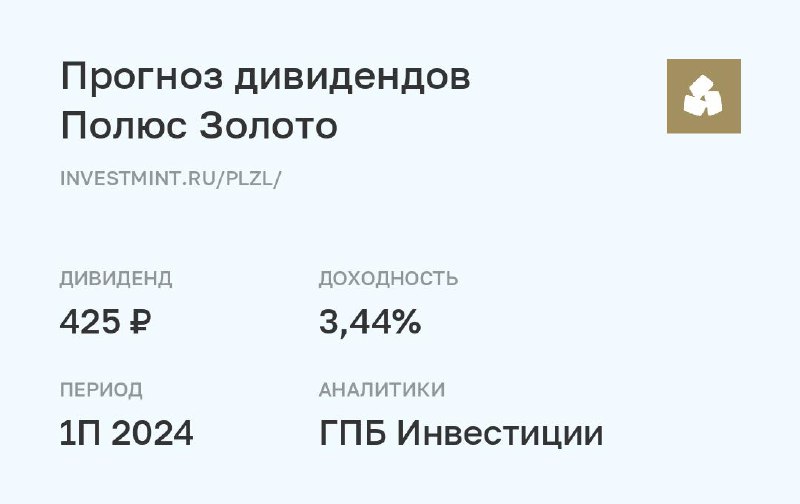This screenshot has height=504, width=800.
Task: Click the ruble sign after 425
Action: click(x=142, y=322)
